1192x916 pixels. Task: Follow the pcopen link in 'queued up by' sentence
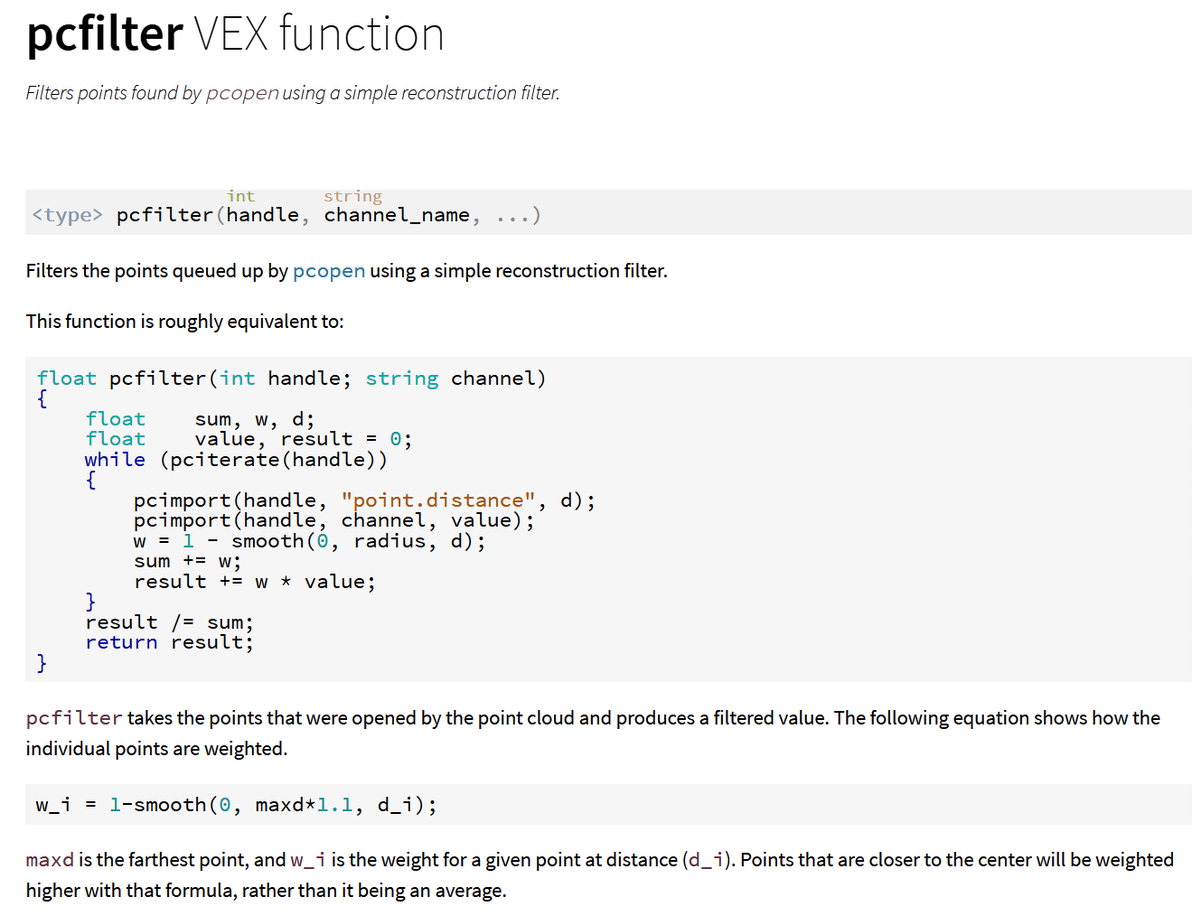329,271
